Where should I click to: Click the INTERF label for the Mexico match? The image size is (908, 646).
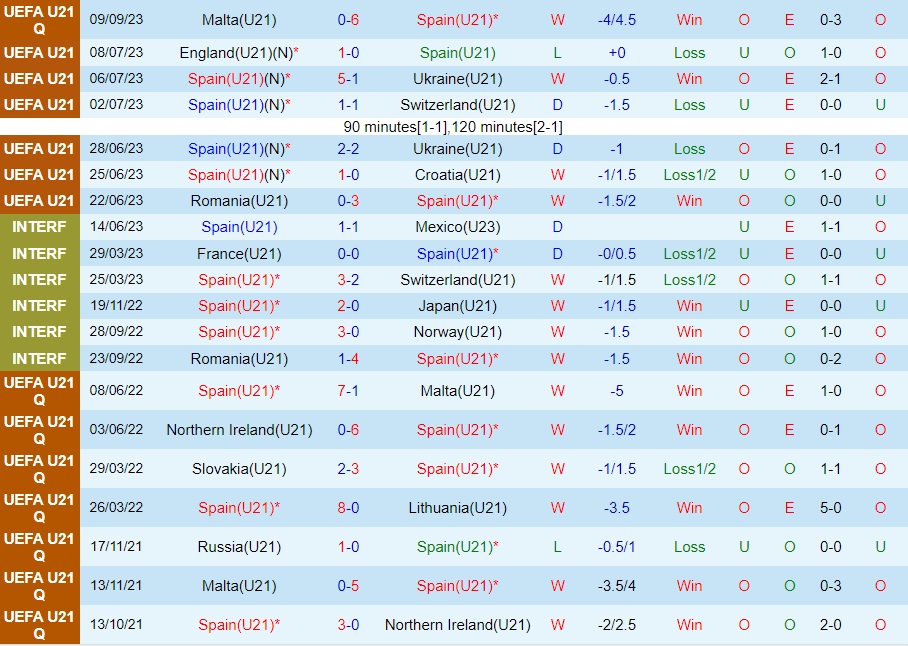[x=39, y=227]
